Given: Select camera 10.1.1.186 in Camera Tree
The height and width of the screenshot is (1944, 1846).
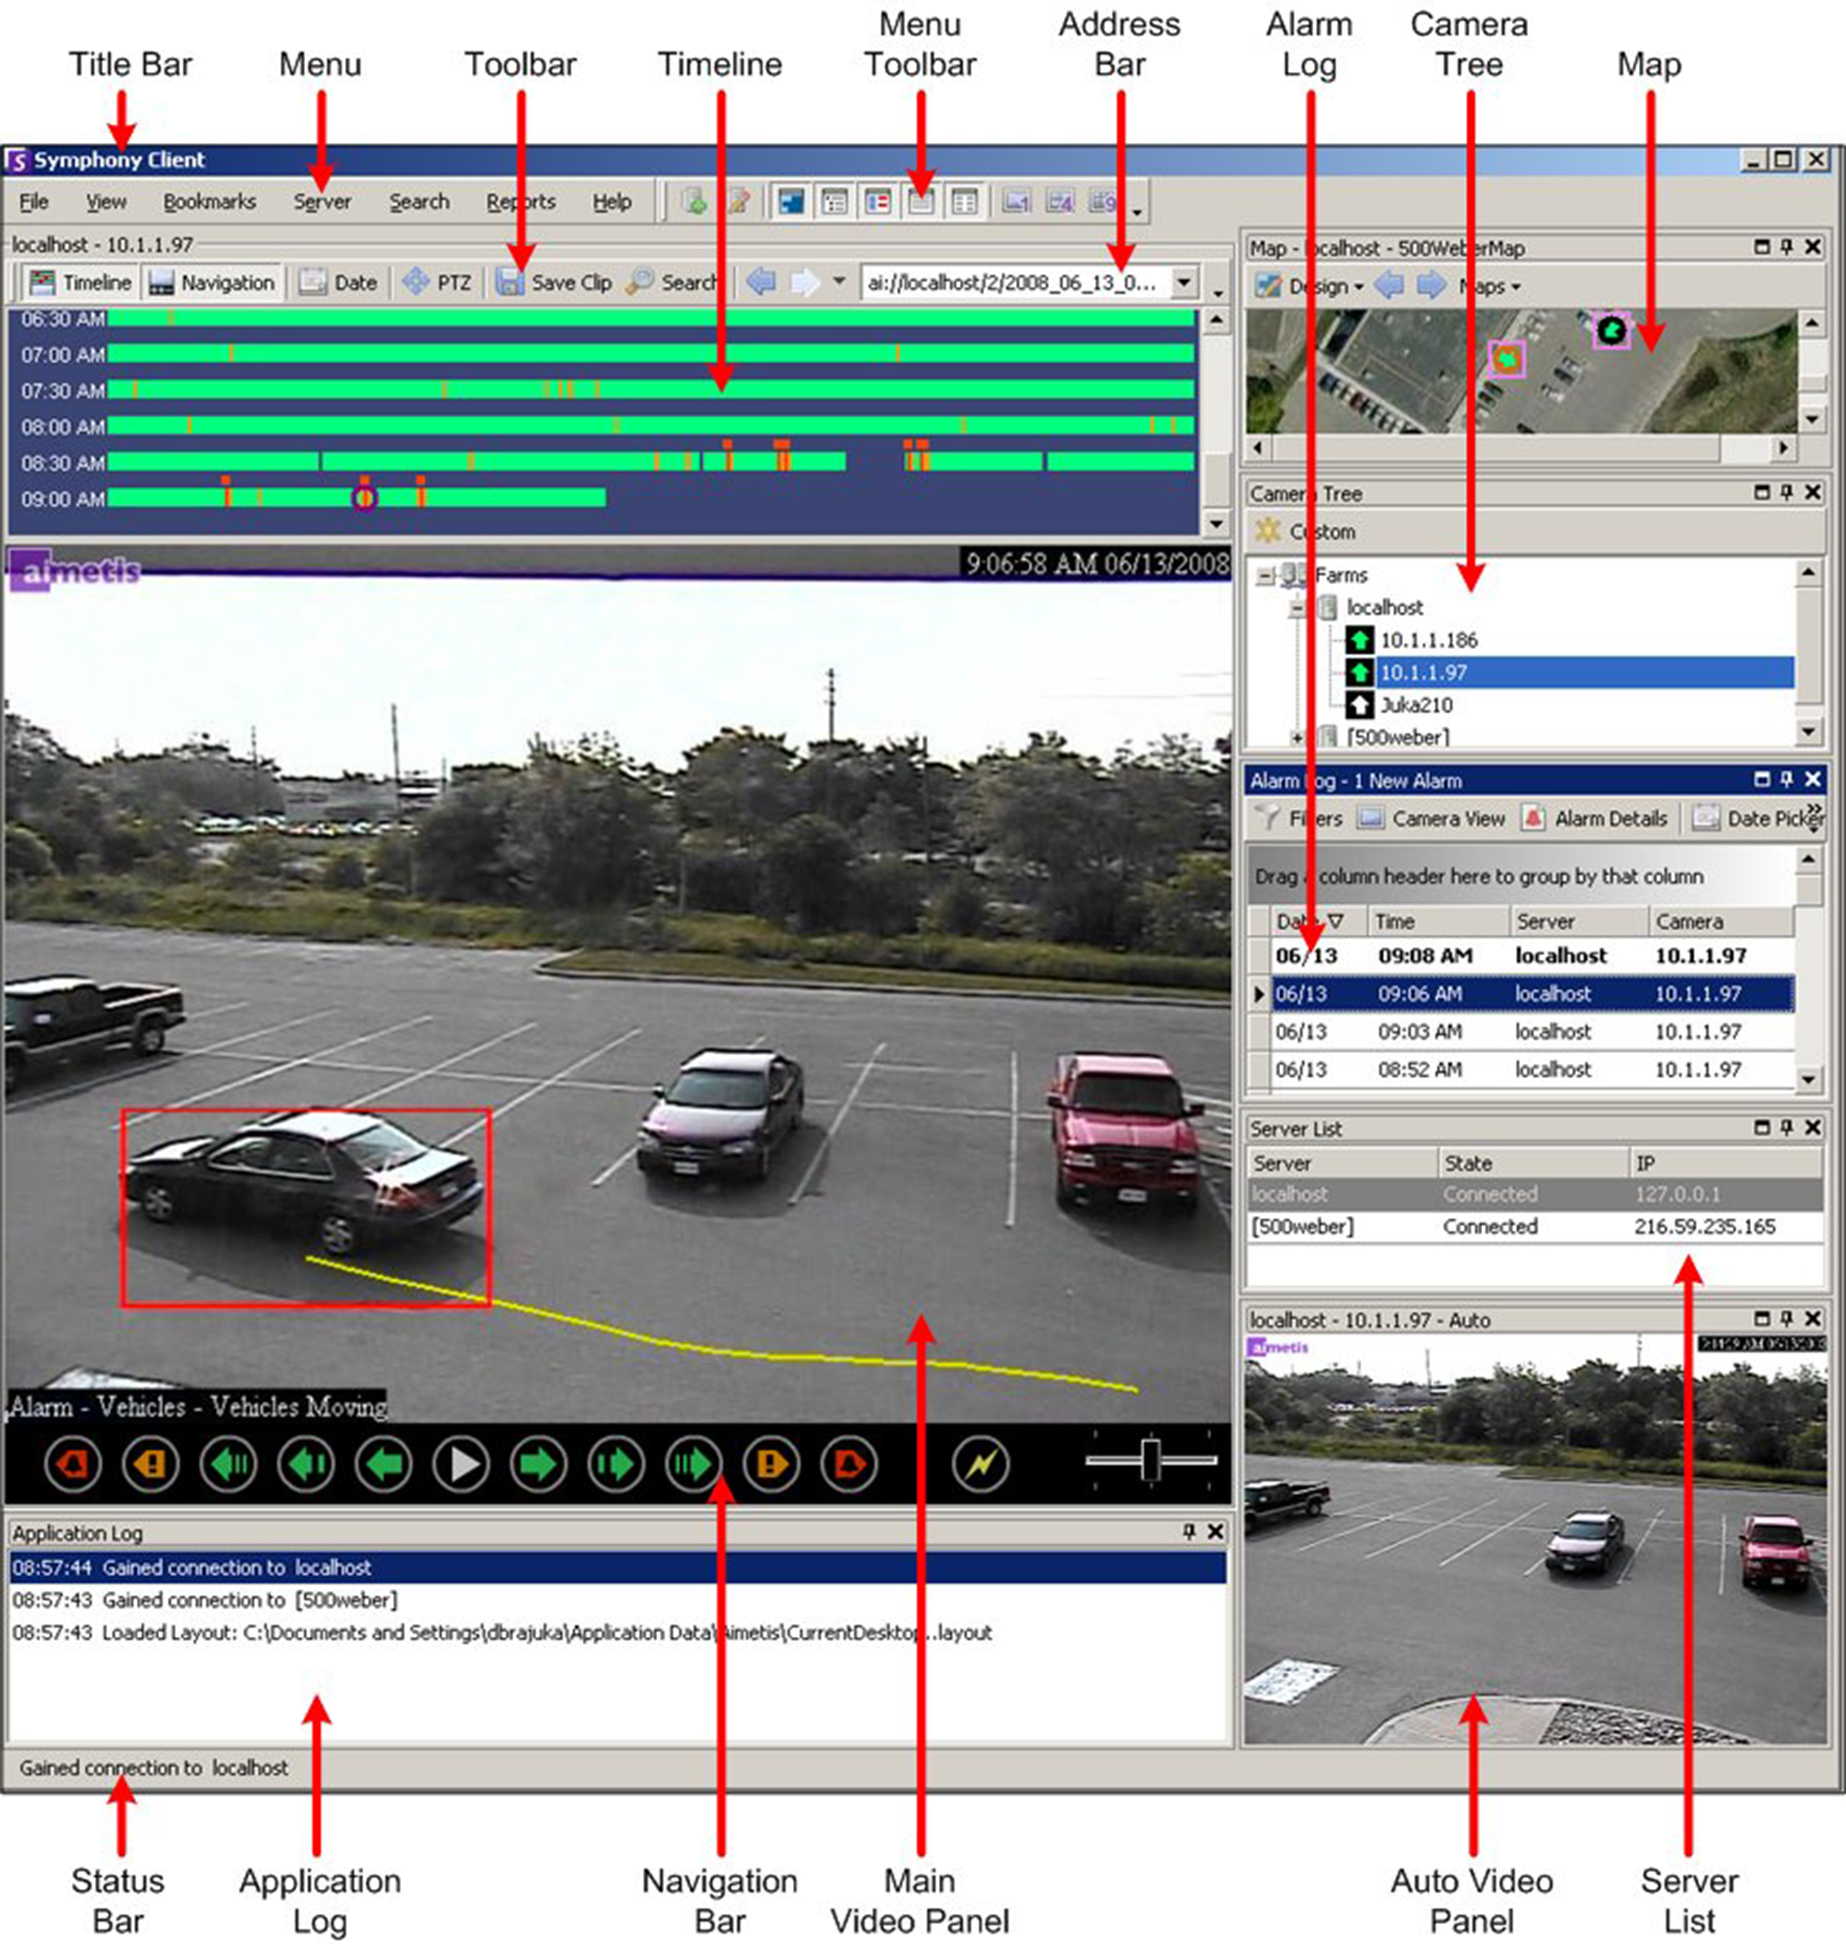Looking at the screenshot, I should pos(1428,640).
